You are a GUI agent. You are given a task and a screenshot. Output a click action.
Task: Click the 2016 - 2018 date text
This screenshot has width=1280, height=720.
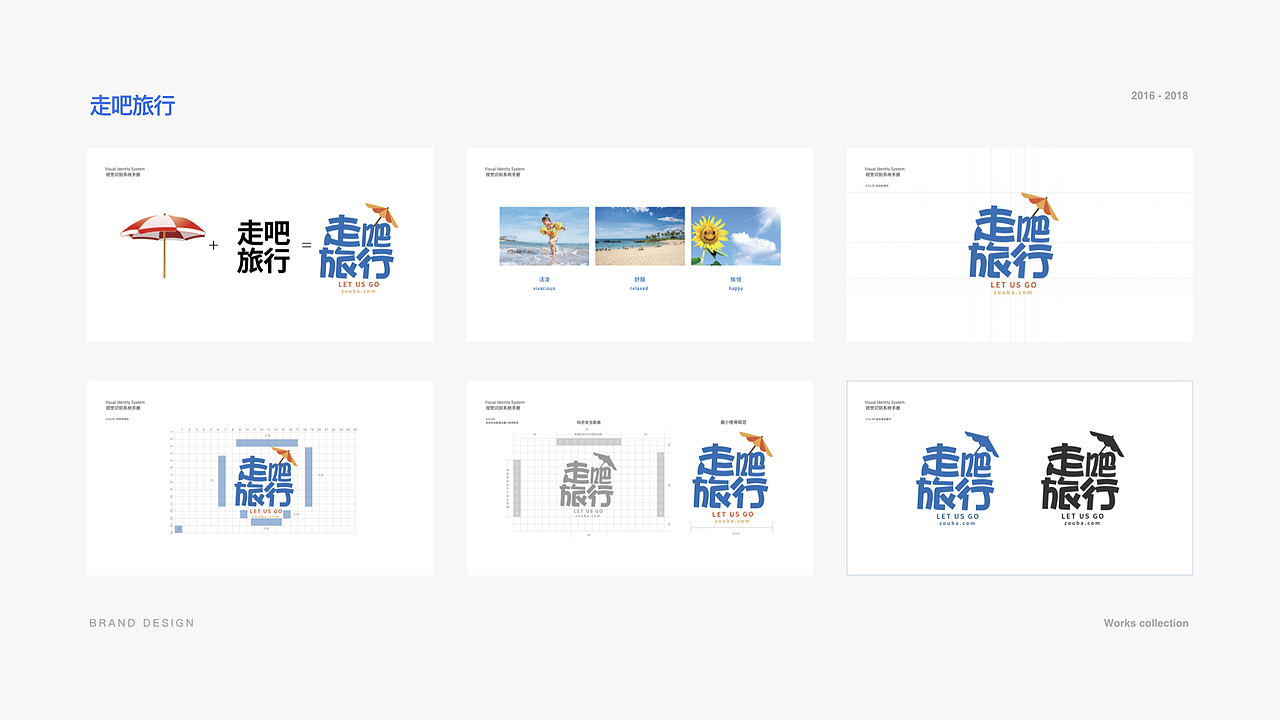click(1160, 96)
